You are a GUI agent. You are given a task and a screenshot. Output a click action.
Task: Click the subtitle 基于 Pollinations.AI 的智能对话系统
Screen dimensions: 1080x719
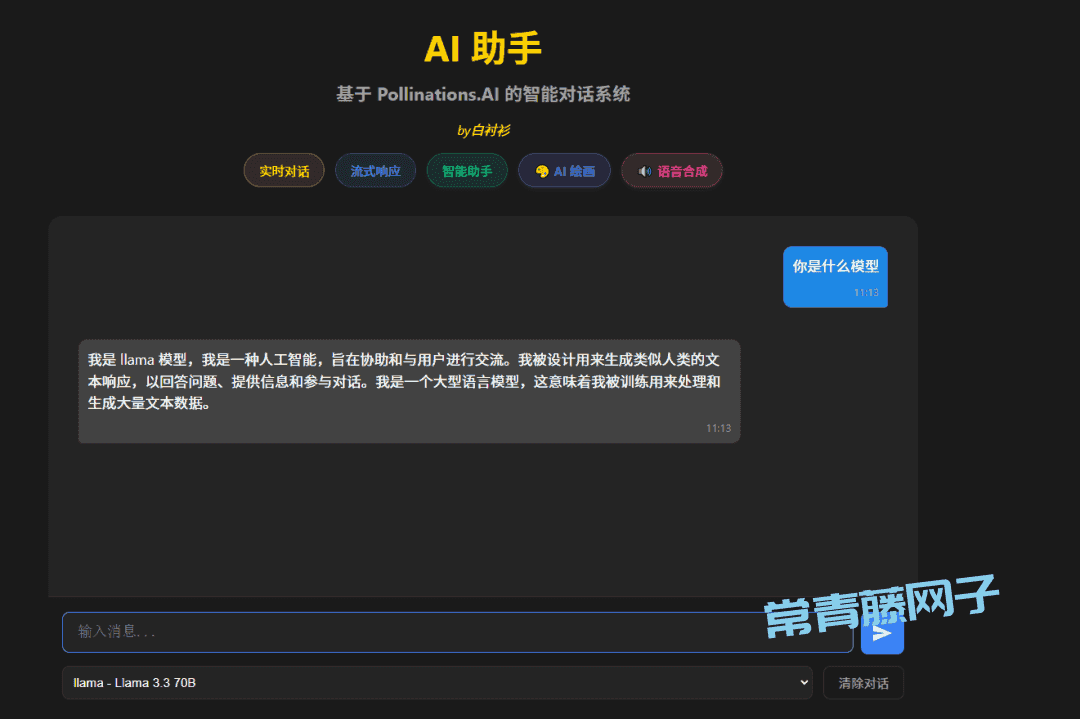[x=483, y=94]
